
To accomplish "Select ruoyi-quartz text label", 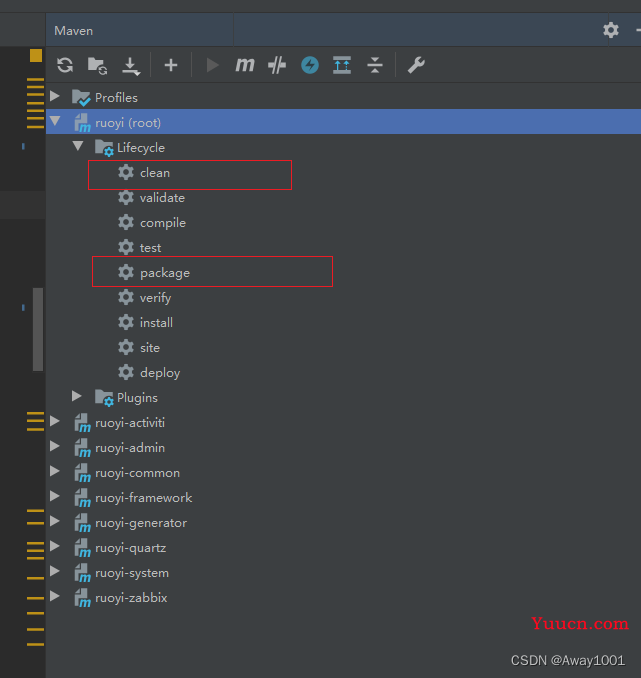I will (x=130, y=548).
